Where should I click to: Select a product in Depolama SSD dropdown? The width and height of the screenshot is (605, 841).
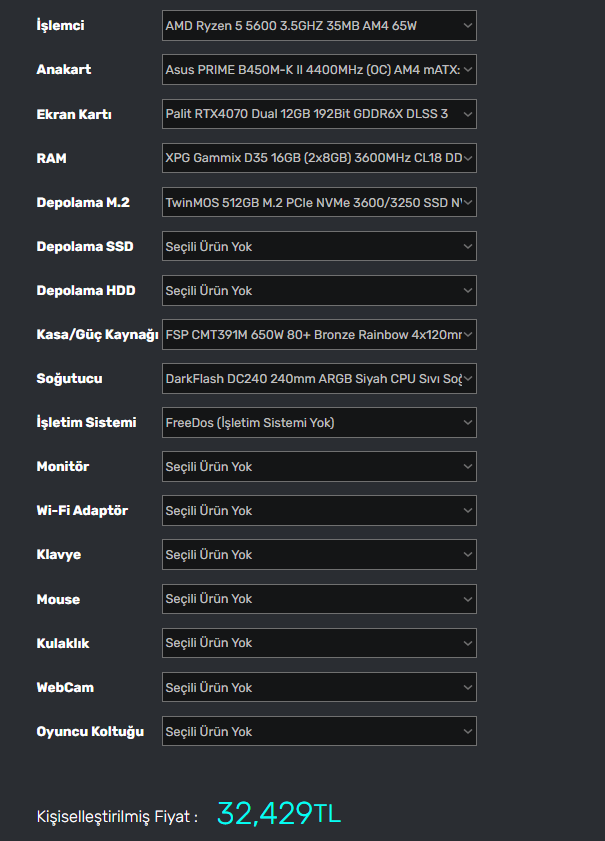coord(318,246)
